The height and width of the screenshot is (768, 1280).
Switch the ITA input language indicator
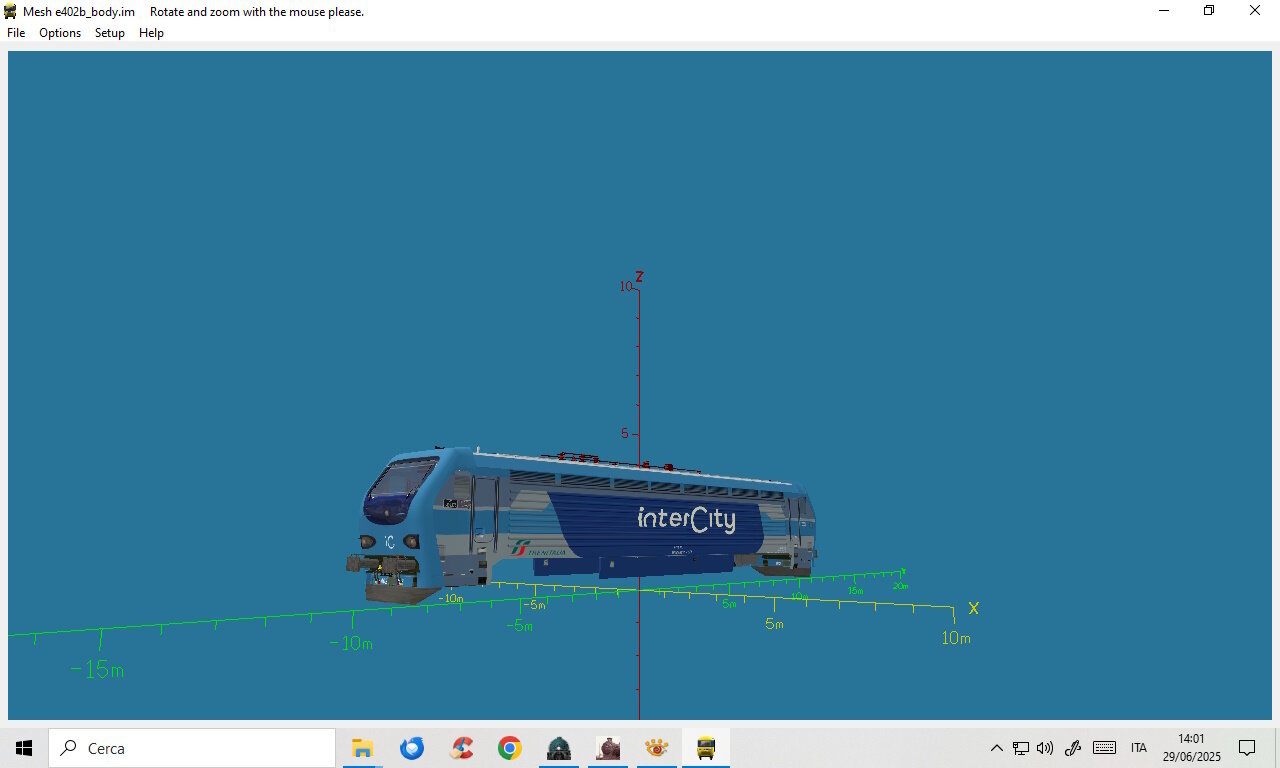click(x=1139, y=748)
